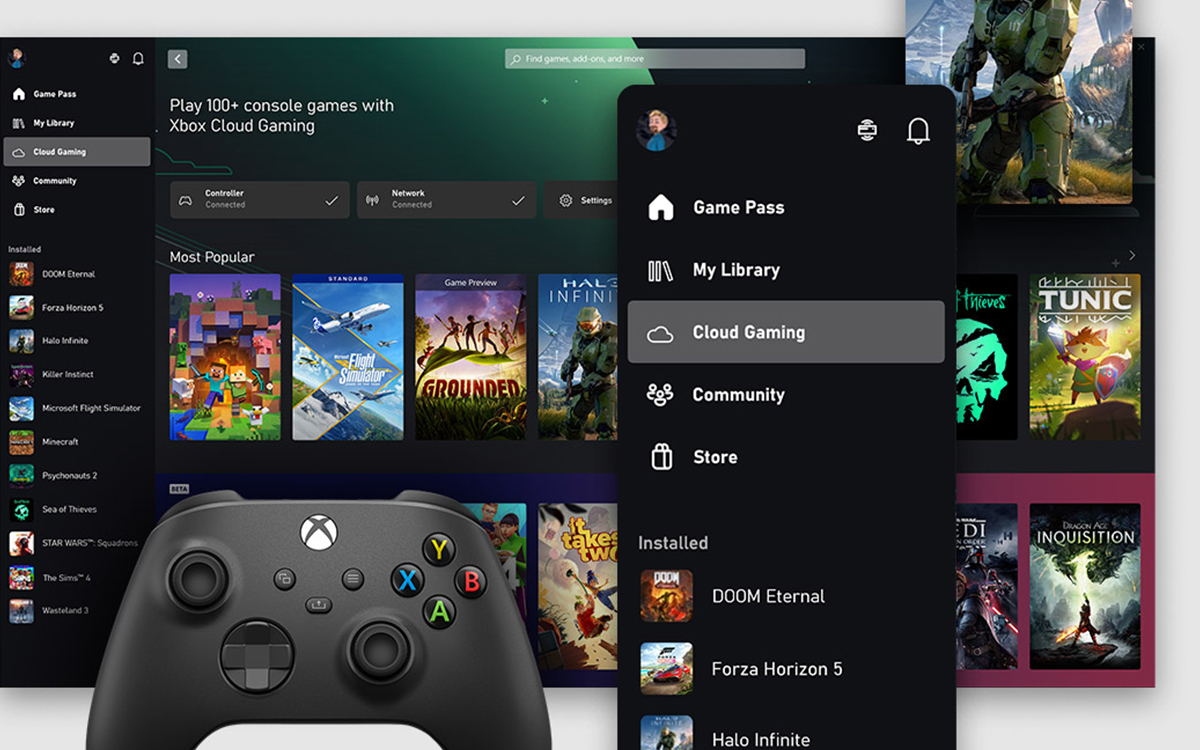Click the remote play icon in small left sidebar
The image size is (1200, 750).
[x=114, y=59]
